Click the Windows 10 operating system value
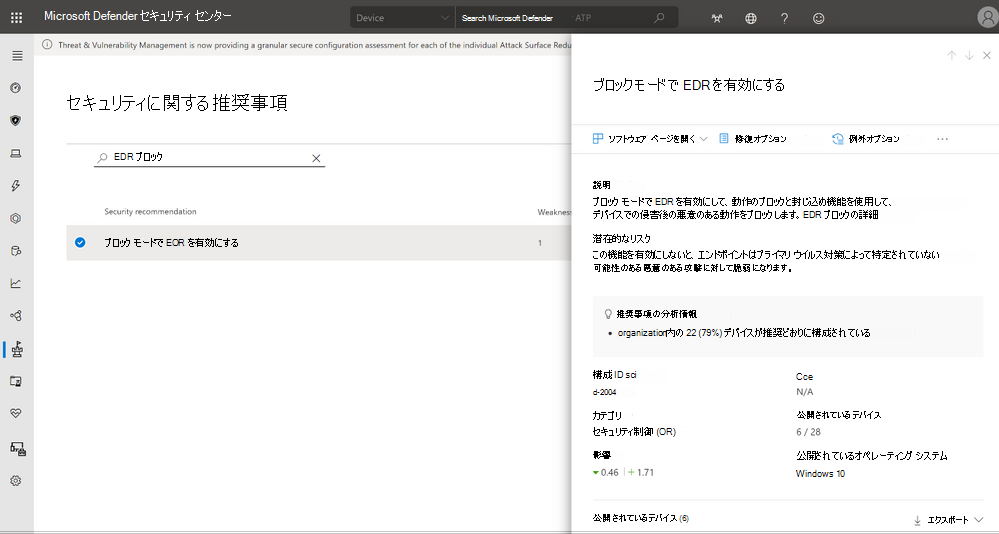Image resolution: width=999 pixels, height=534 pixels. coord(820,473)
